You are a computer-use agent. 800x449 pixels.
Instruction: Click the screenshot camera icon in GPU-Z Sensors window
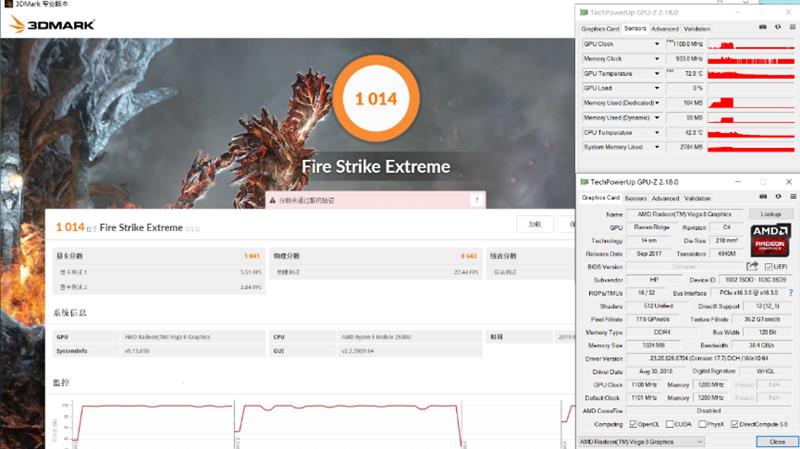point(764,29)
